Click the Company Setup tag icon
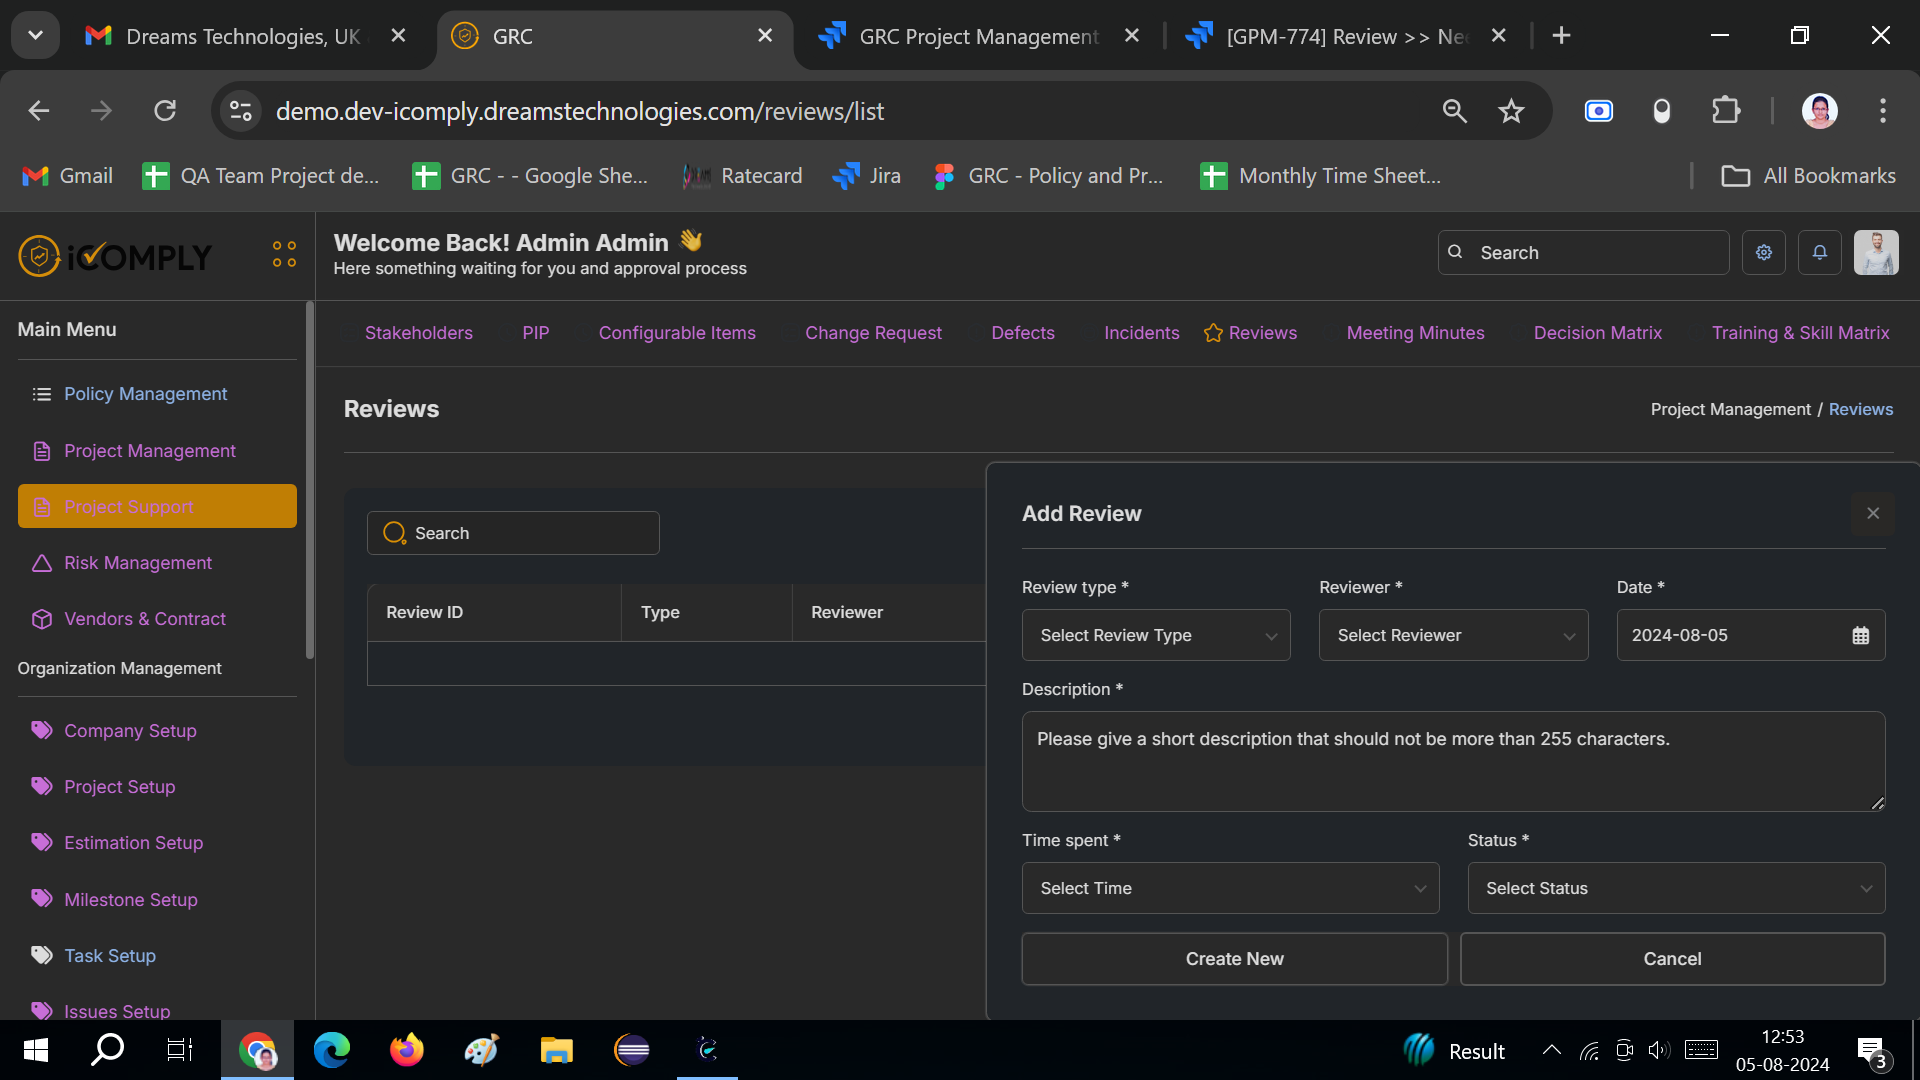 (42, 731)
